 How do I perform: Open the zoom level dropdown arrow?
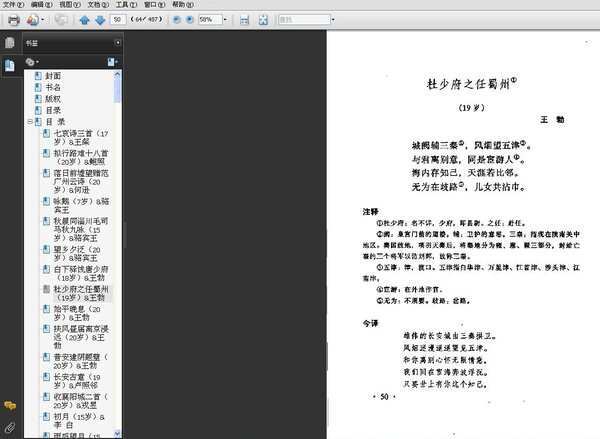click(x=225, y=20)
